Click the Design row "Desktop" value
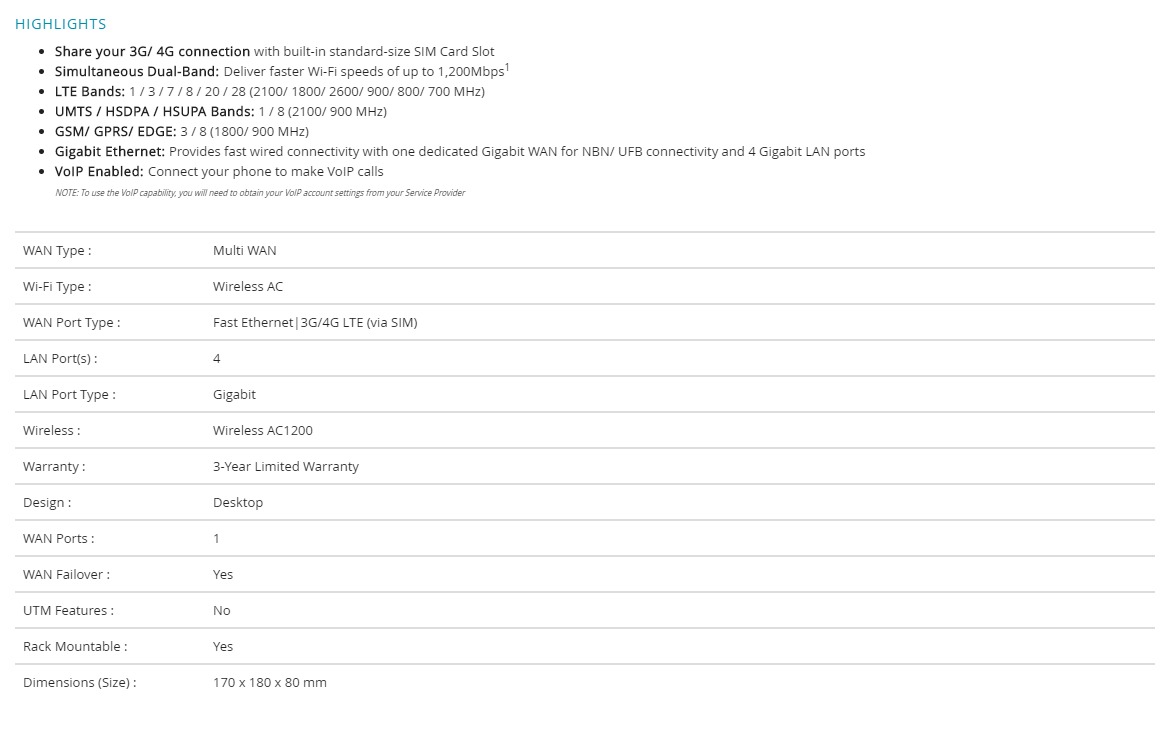 point(238,503)
